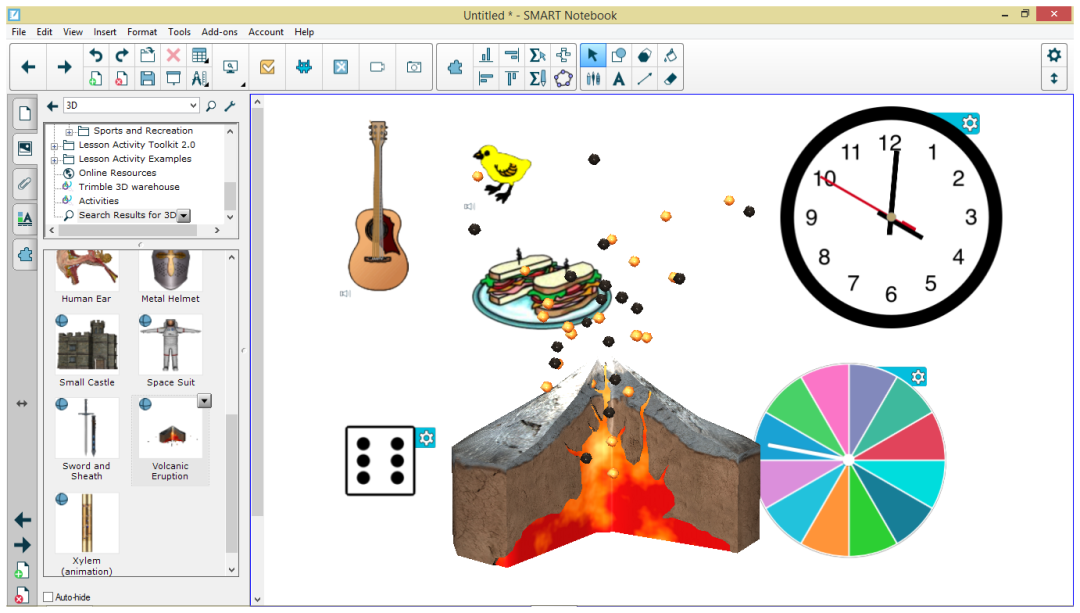The width and height of the screenshot is (1080, 613).
Task: Select the Eraser tool in toolbar
Action: pos(671,79)
